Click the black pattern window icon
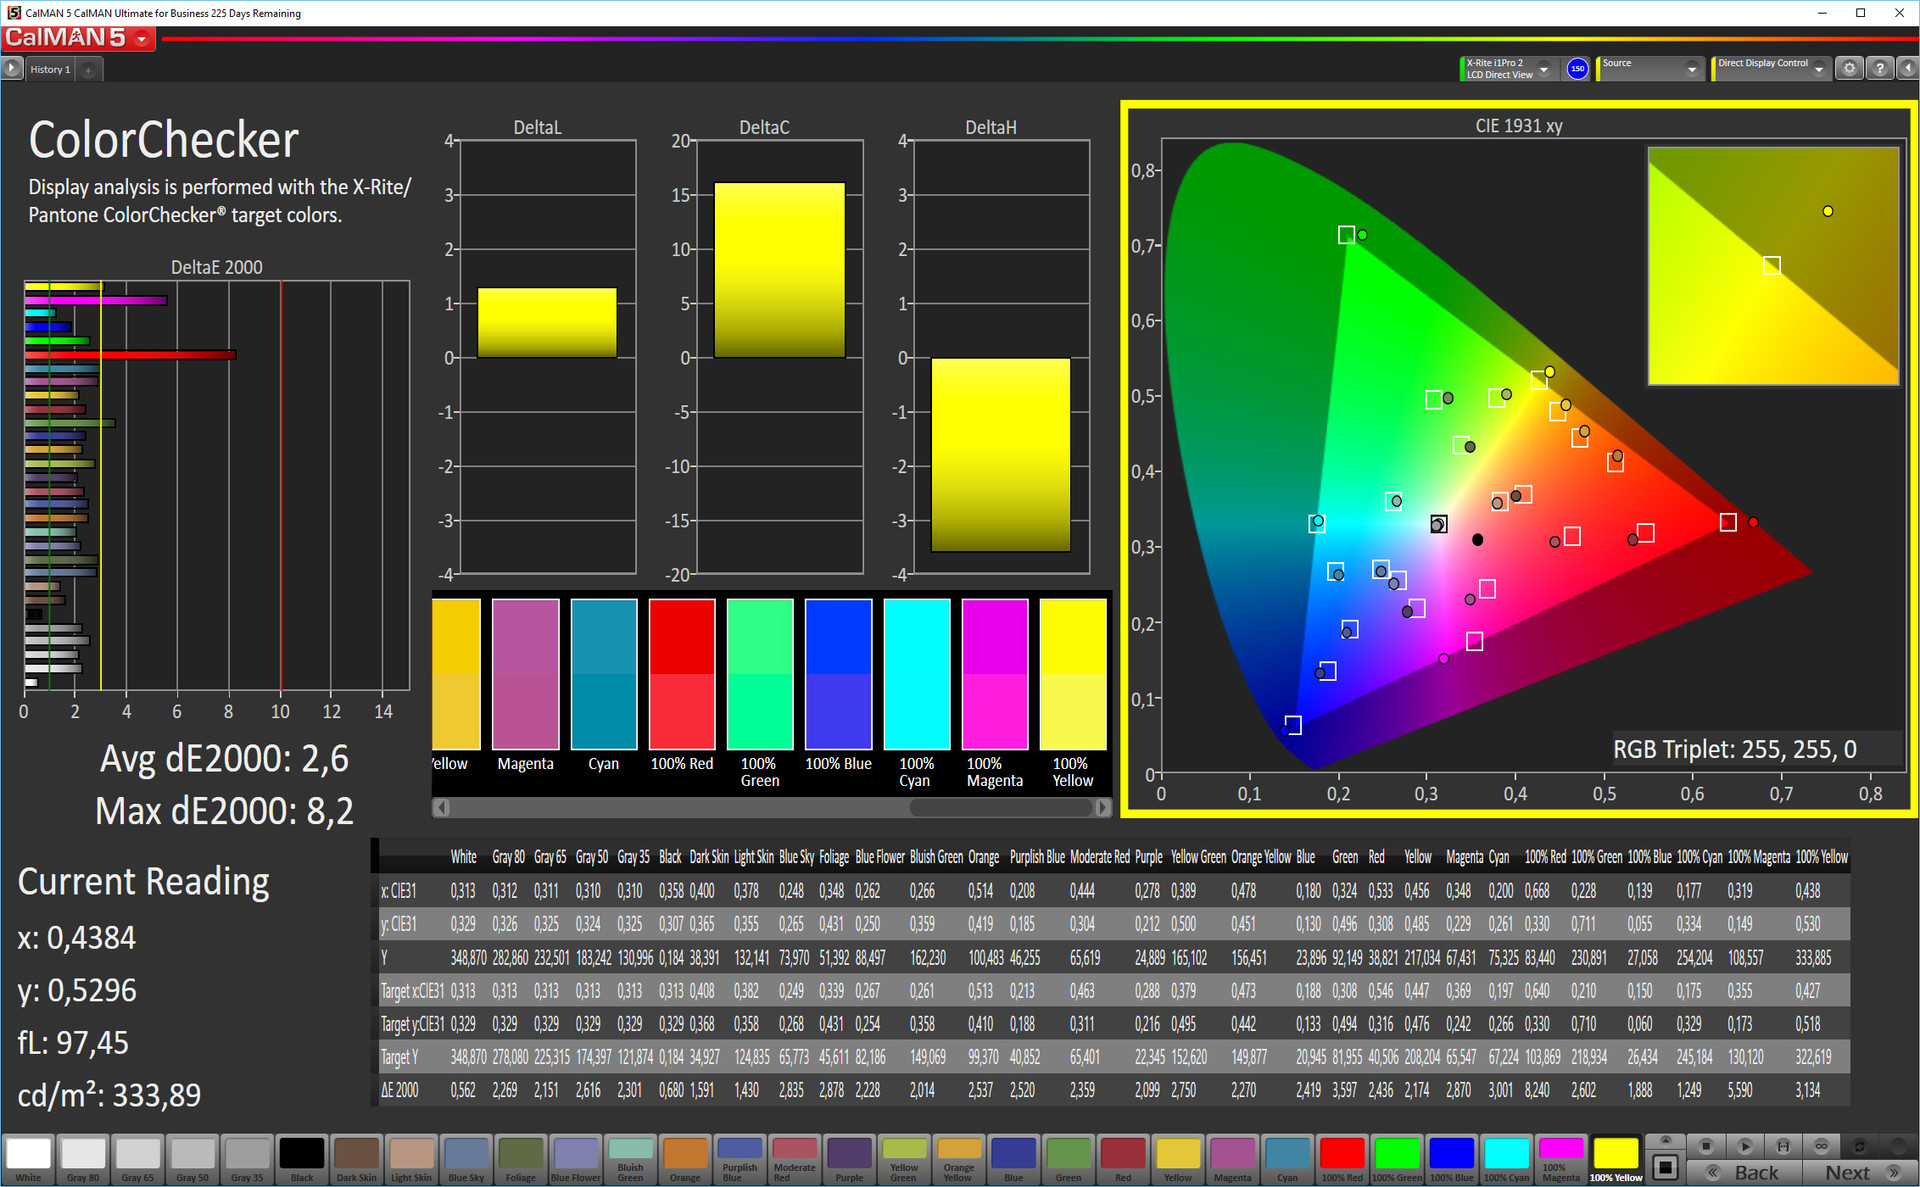The image size is (1920, 1187). [1665, 1166]
